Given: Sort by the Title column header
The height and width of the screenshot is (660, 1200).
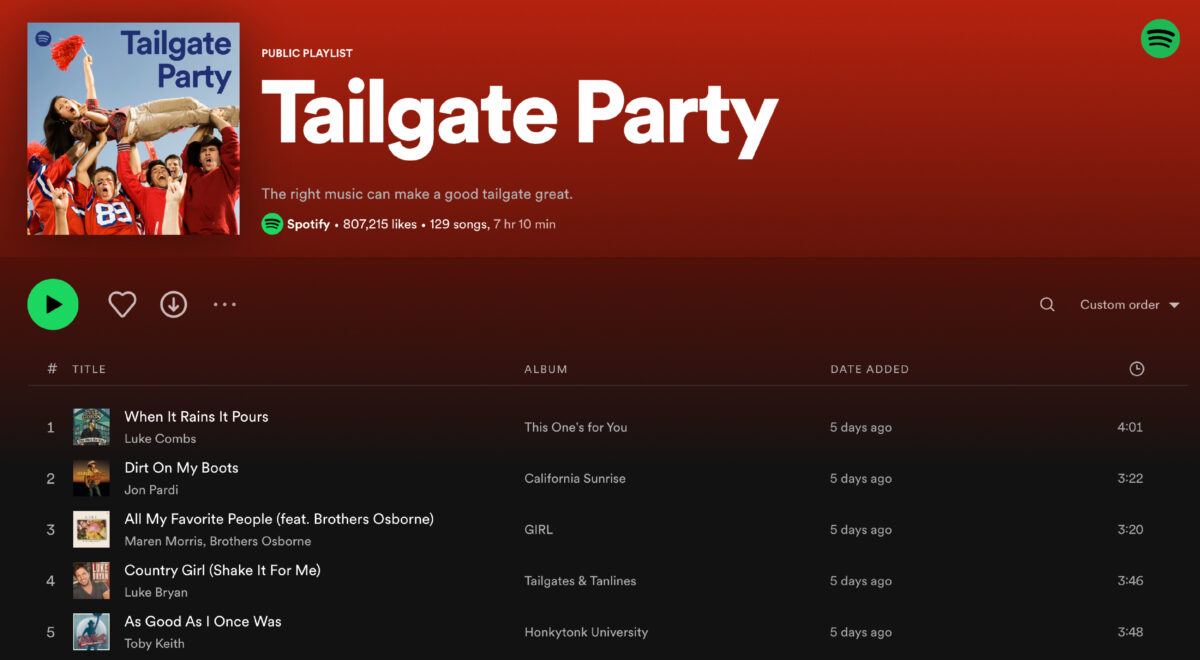Looking at the screenshot, I should coord(89,369).
